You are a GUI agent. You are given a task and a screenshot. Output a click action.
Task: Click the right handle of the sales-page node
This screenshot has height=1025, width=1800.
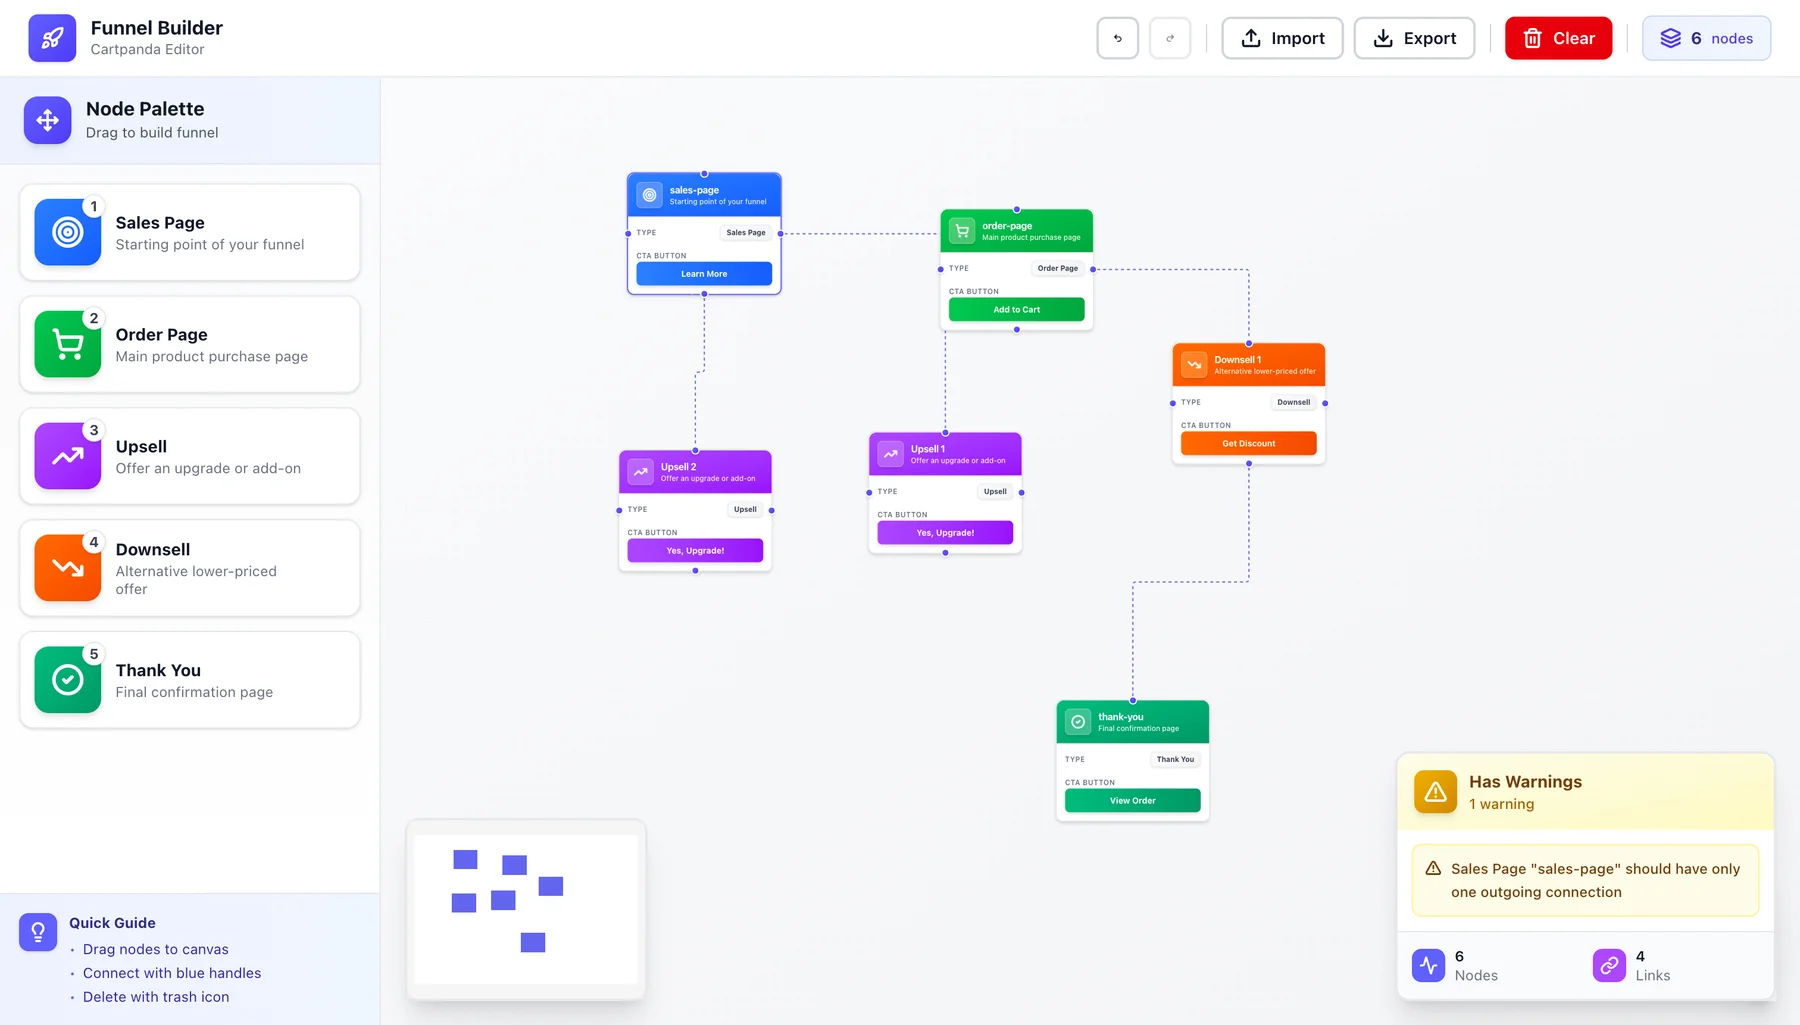click(x=781, y=234)
